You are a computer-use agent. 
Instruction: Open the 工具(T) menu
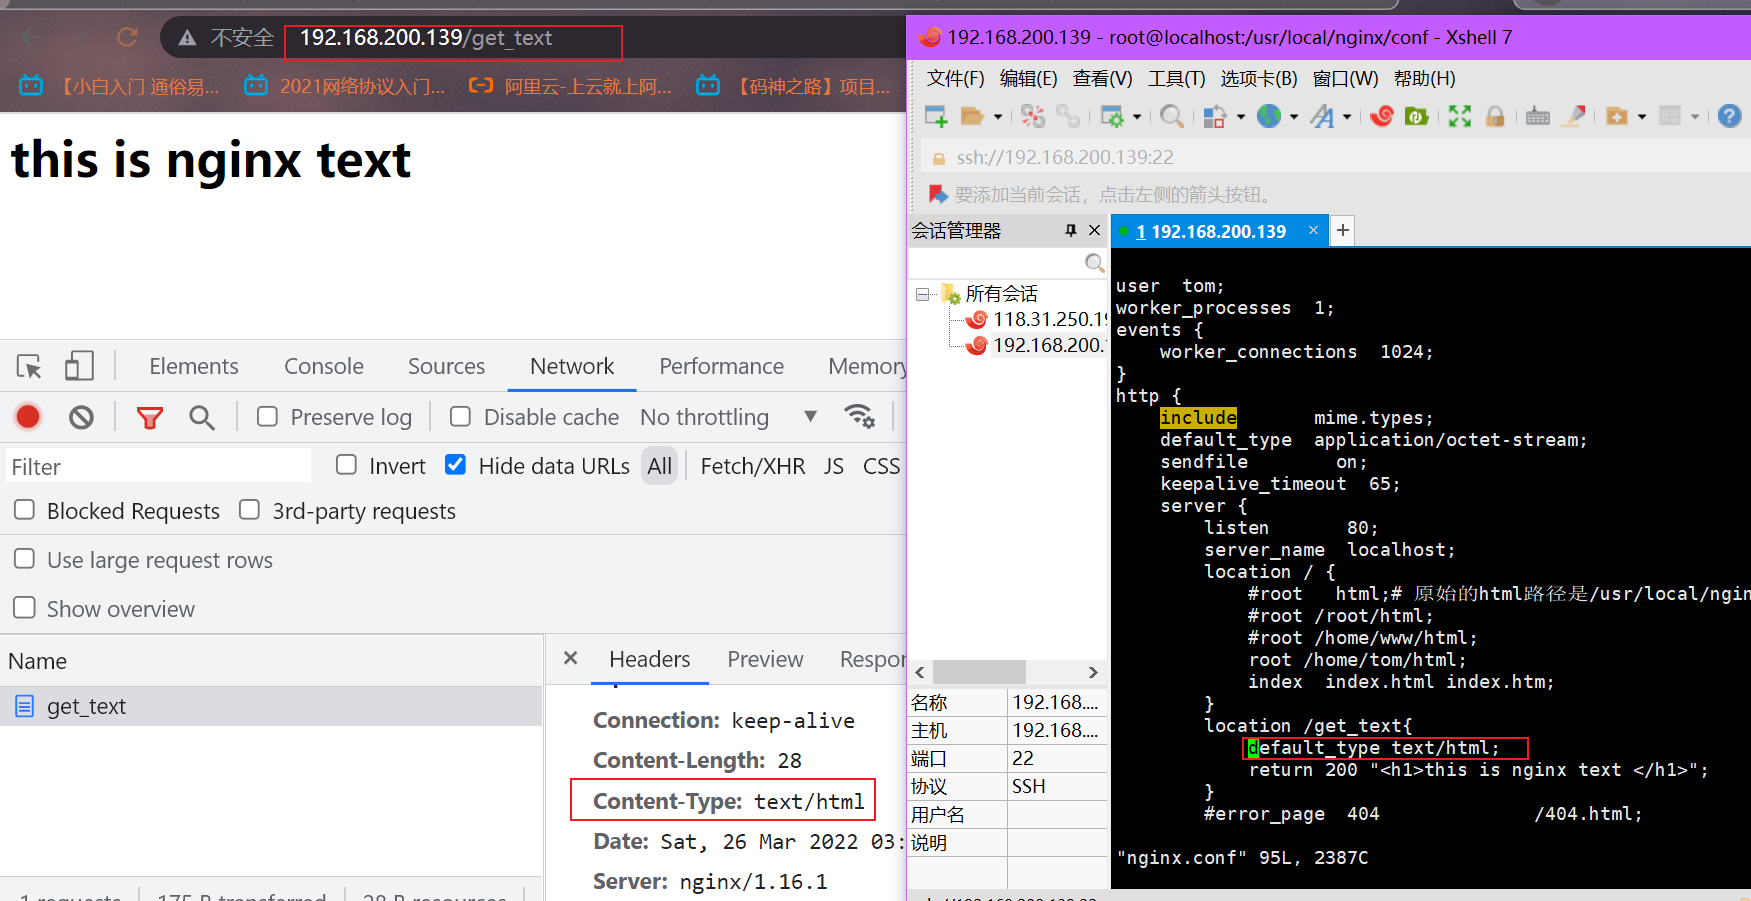click(x=1176, y=79)
